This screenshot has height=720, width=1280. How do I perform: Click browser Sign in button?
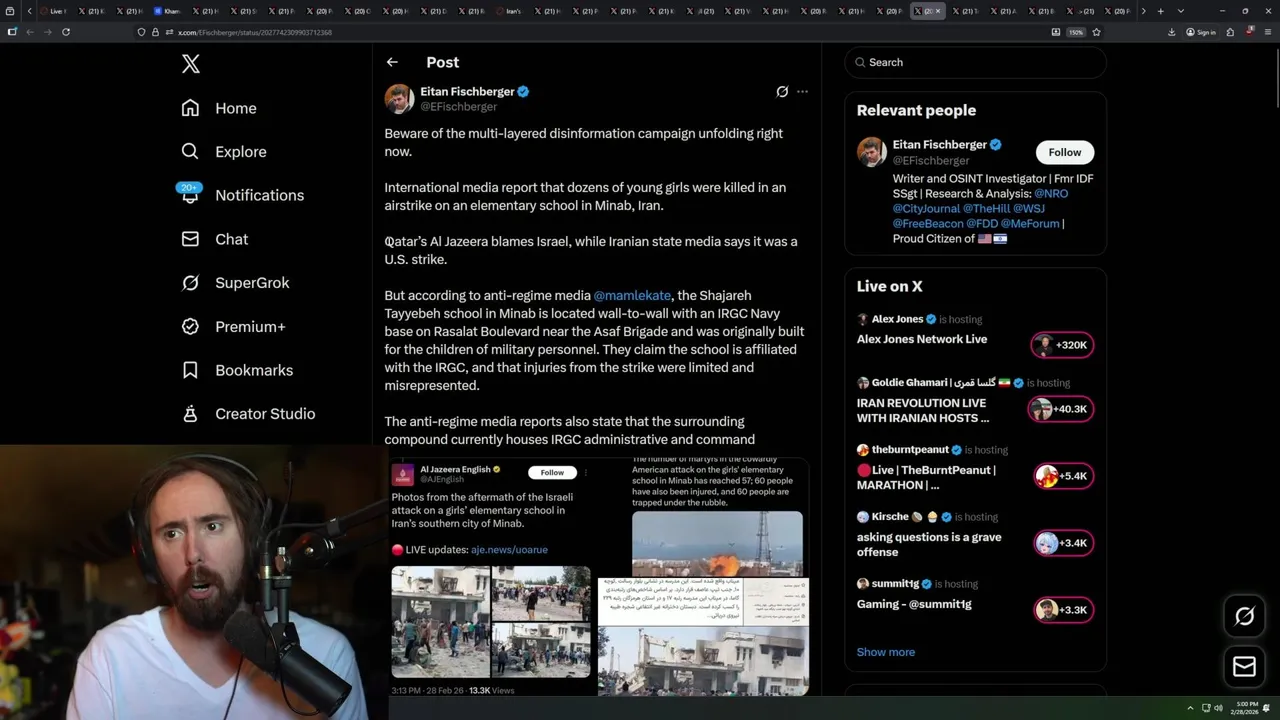(1201, 32)
